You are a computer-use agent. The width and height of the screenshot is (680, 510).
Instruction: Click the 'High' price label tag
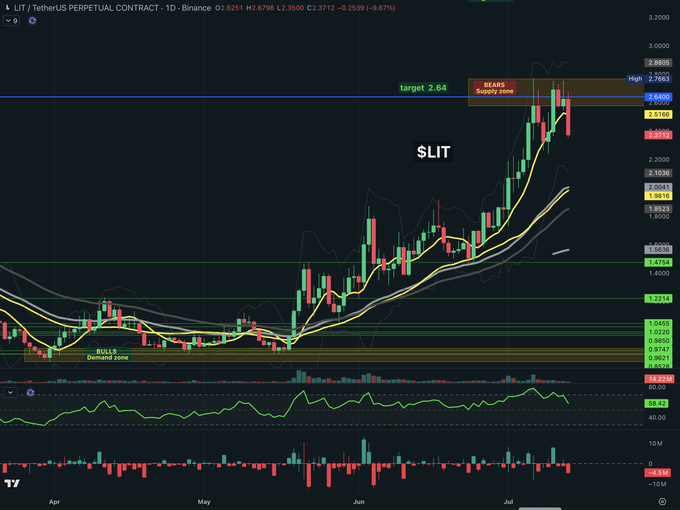coord(635,78)
